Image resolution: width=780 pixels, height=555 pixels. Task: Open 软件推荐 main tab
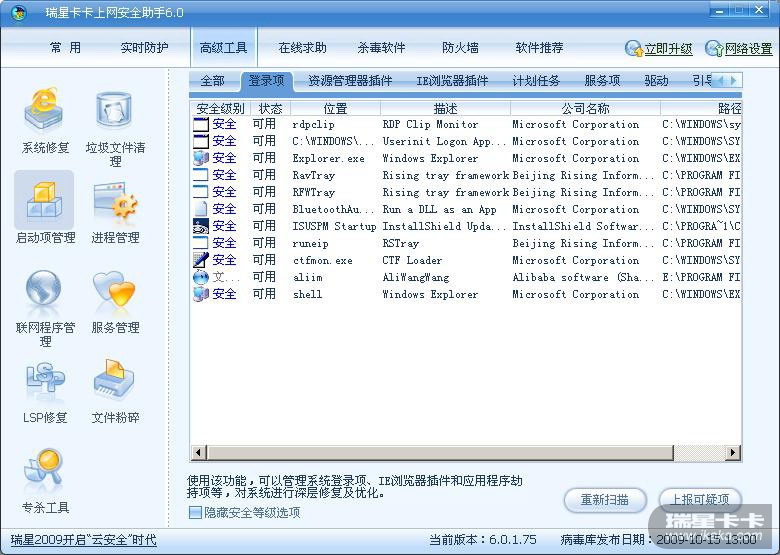tap(539, 48)
